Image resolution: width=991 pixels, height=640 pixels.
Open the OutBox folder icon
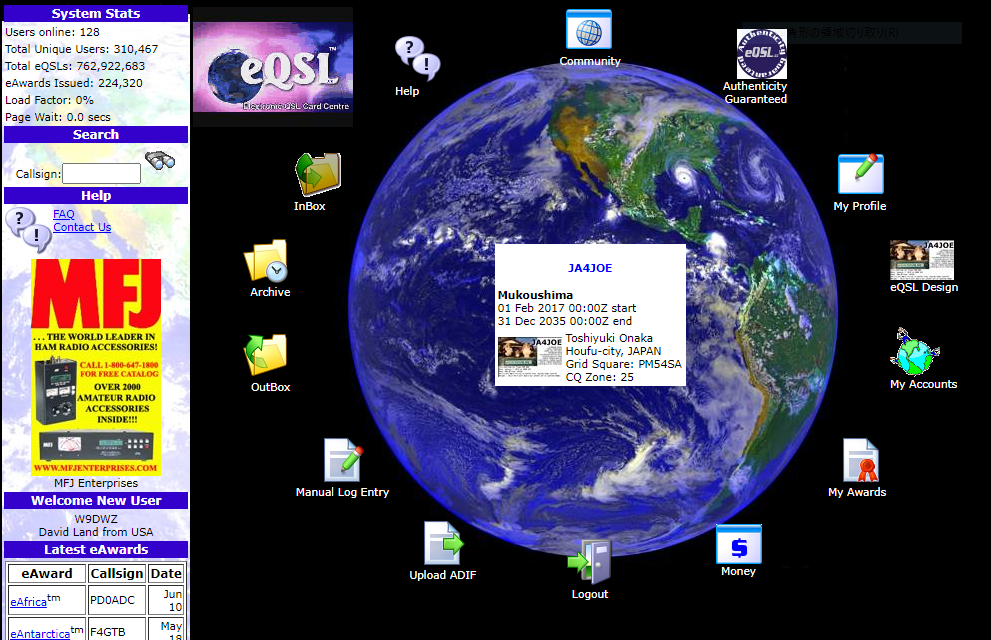click(266, 354)
